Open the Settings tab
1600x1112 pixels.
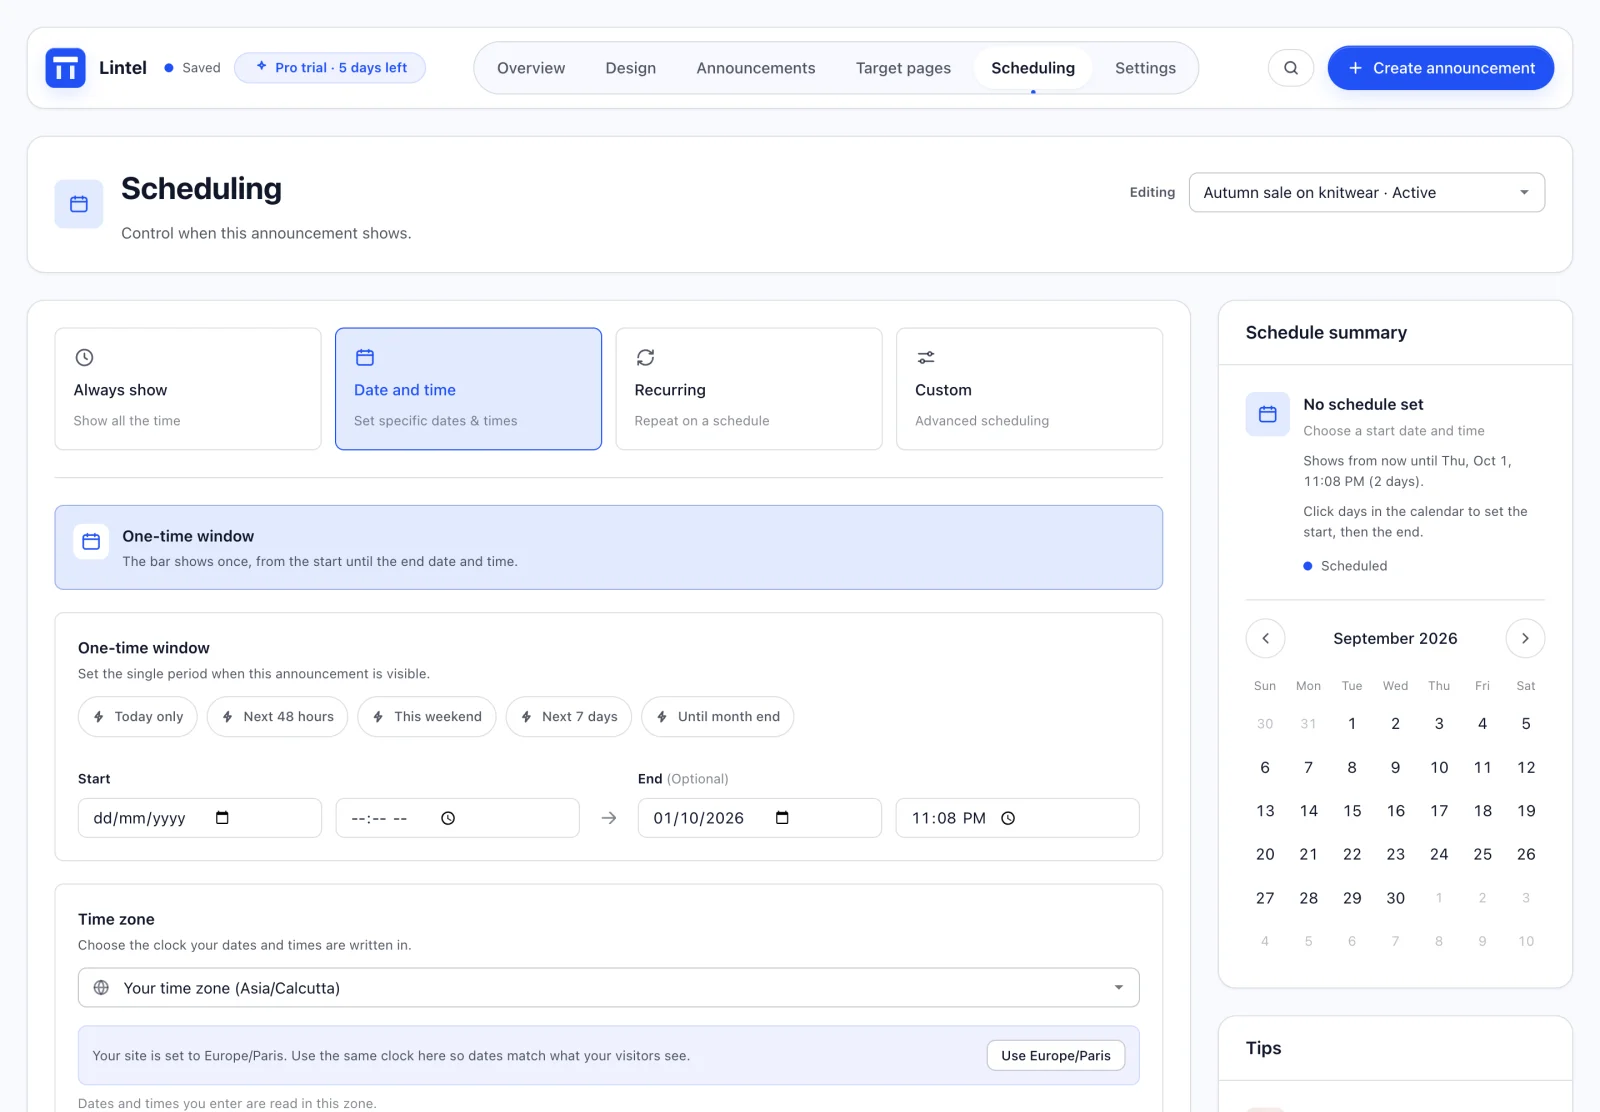point(1145,68)
